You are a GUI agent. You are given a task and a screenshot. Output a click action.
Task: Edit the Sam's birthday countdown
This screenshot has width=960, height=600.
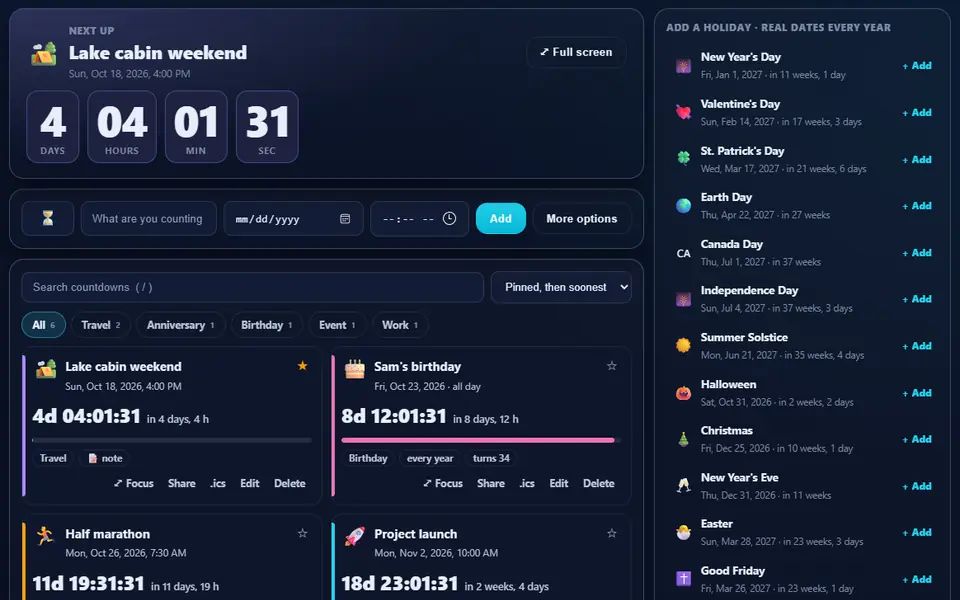[x=559, y=483]
